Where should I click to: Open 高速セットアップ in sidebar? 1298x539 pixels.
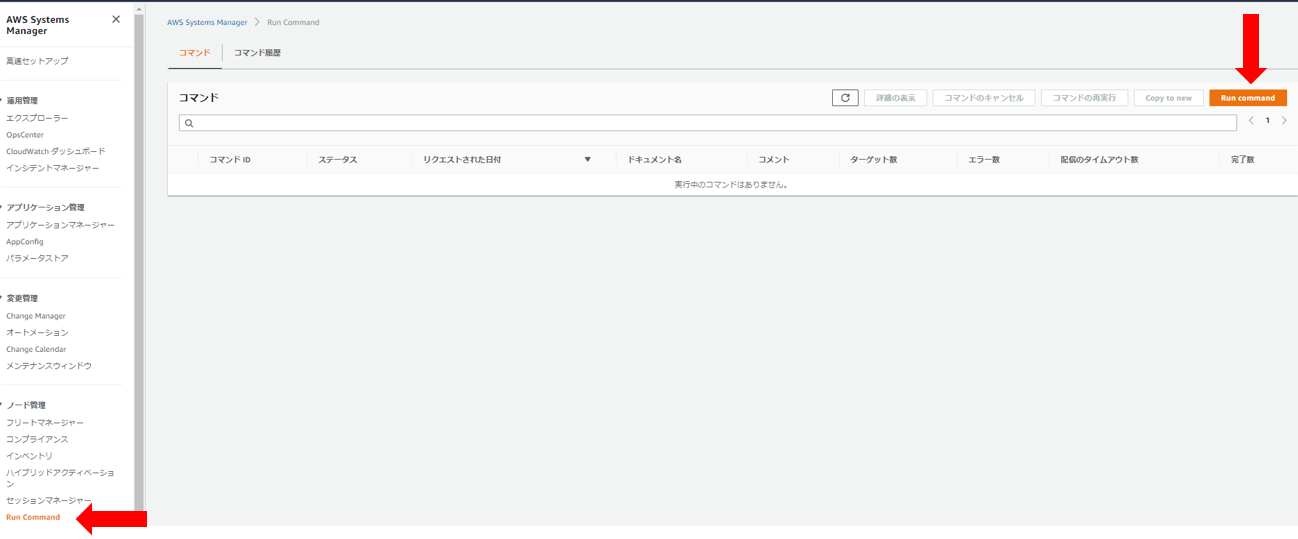(37, 61)
